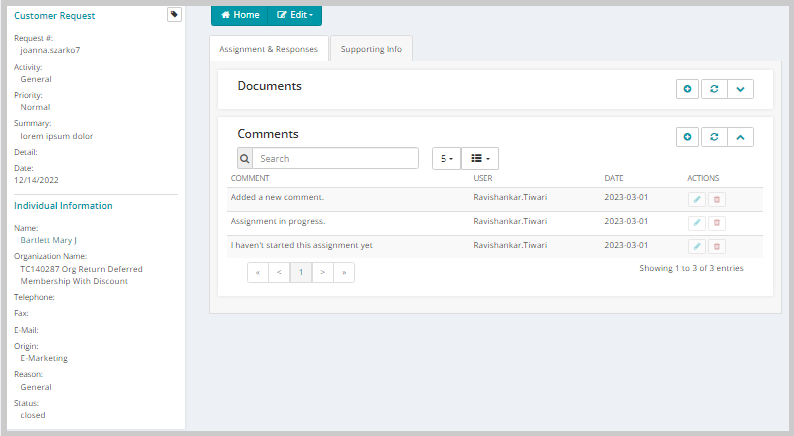Add a new document with plus icon
The height and width of the screenshot is (436, 794).
pyautogui.click(x=687, y=89)
